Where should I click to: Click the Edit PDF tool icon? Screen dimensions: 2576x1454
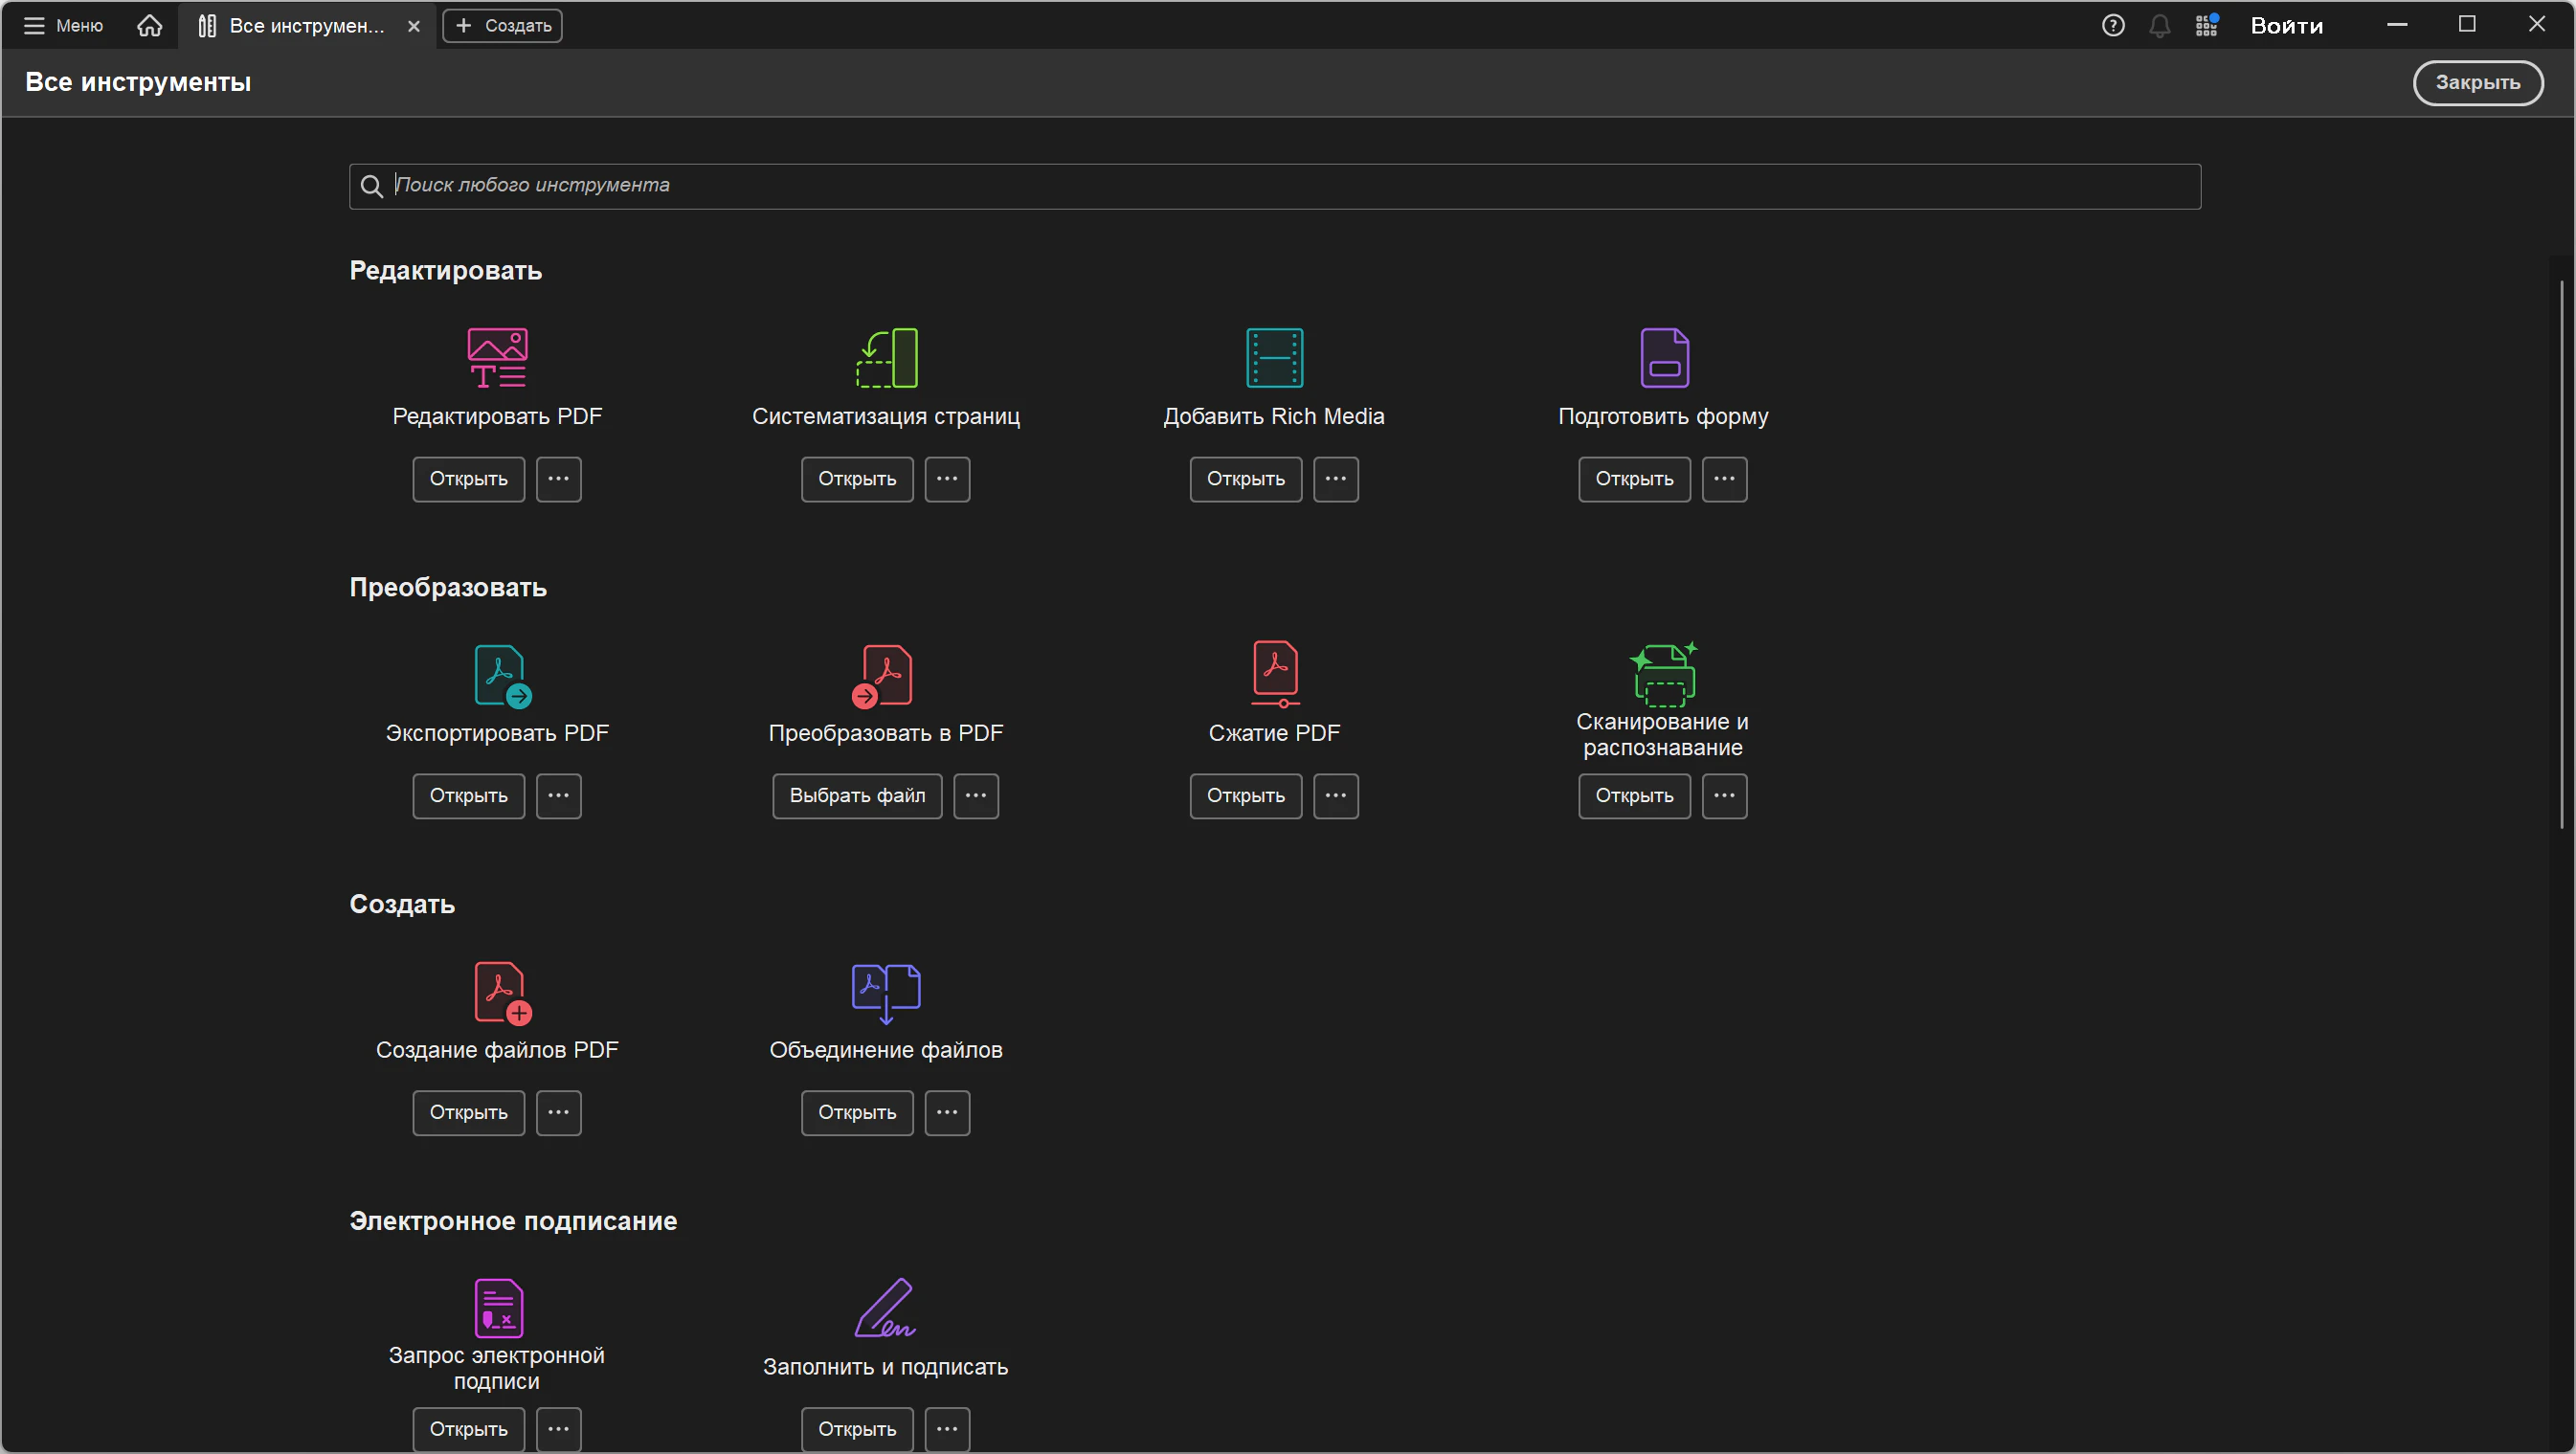point(497,357)
